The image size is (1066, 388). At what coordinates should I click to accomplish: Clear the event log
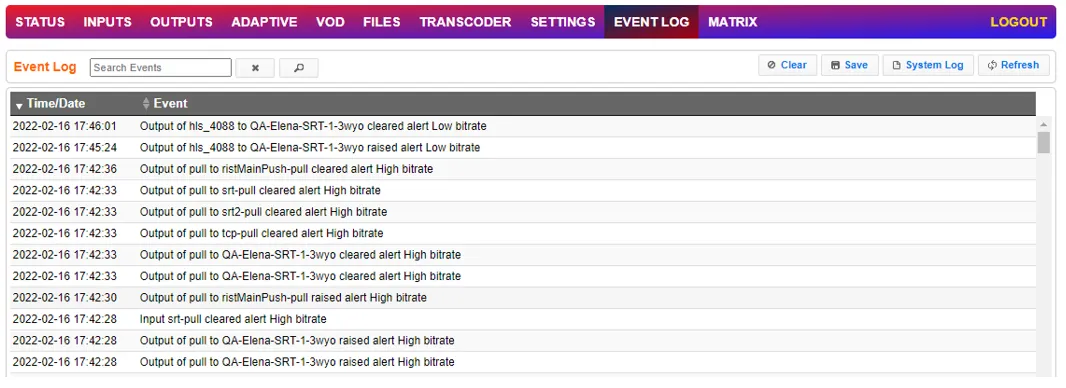[787, 65]
